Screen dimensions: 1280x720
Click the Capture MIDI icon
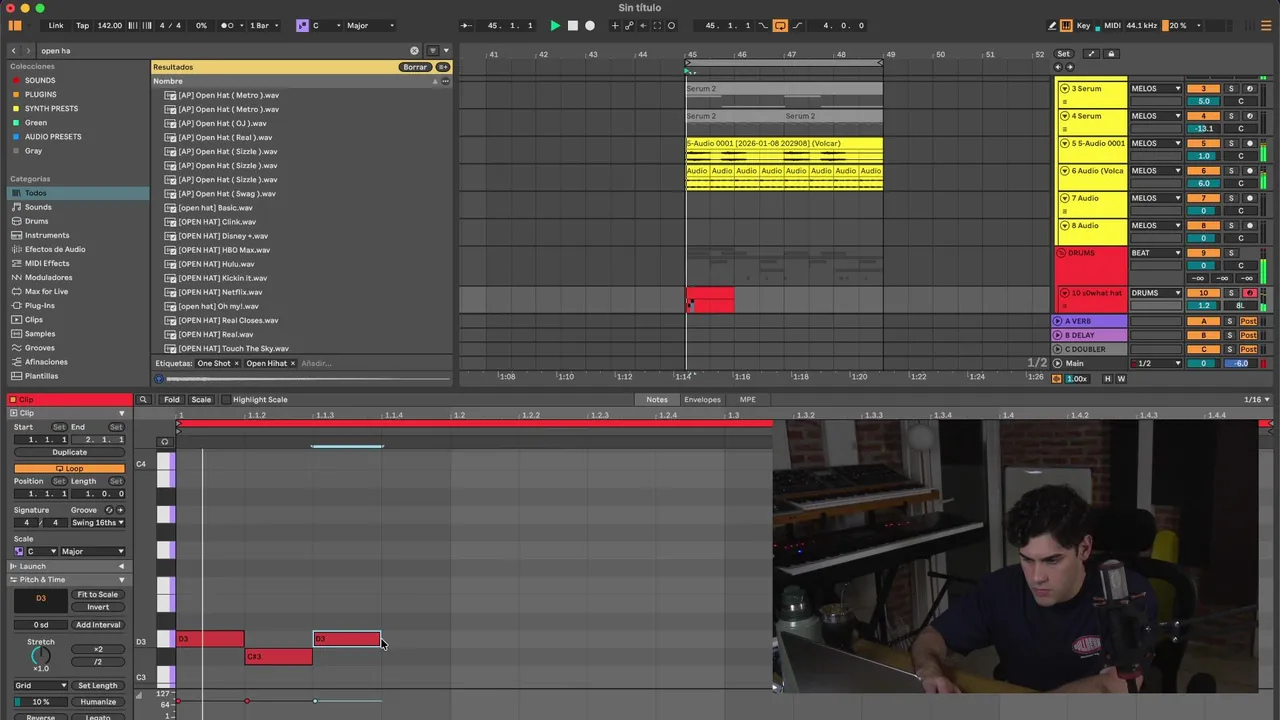point(657,25)
